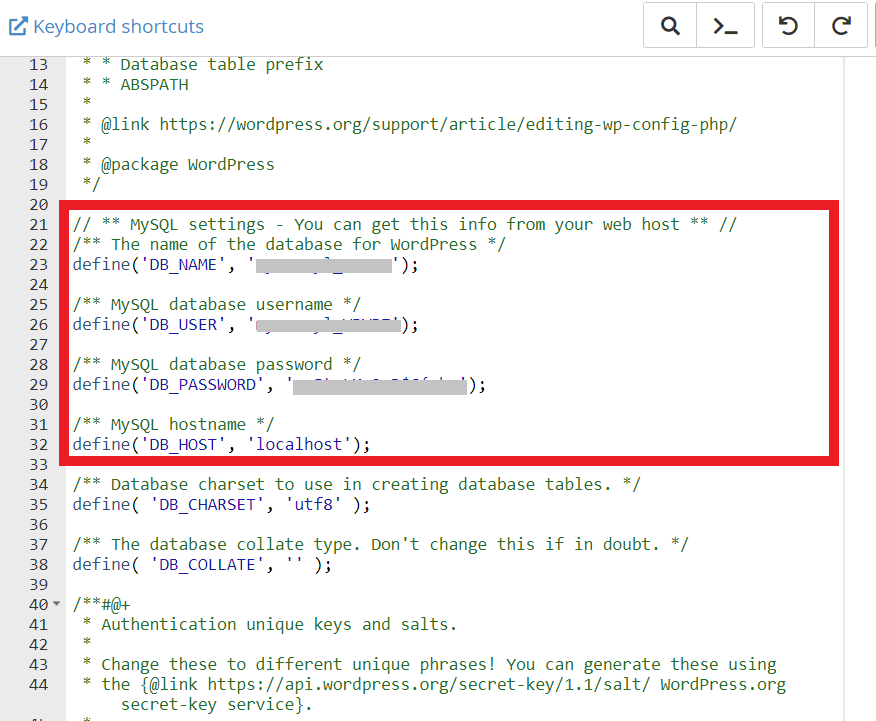The image size is (876, 721).
Task: Click the 'secret-key service}.' wrapped line
Action: 216,705
